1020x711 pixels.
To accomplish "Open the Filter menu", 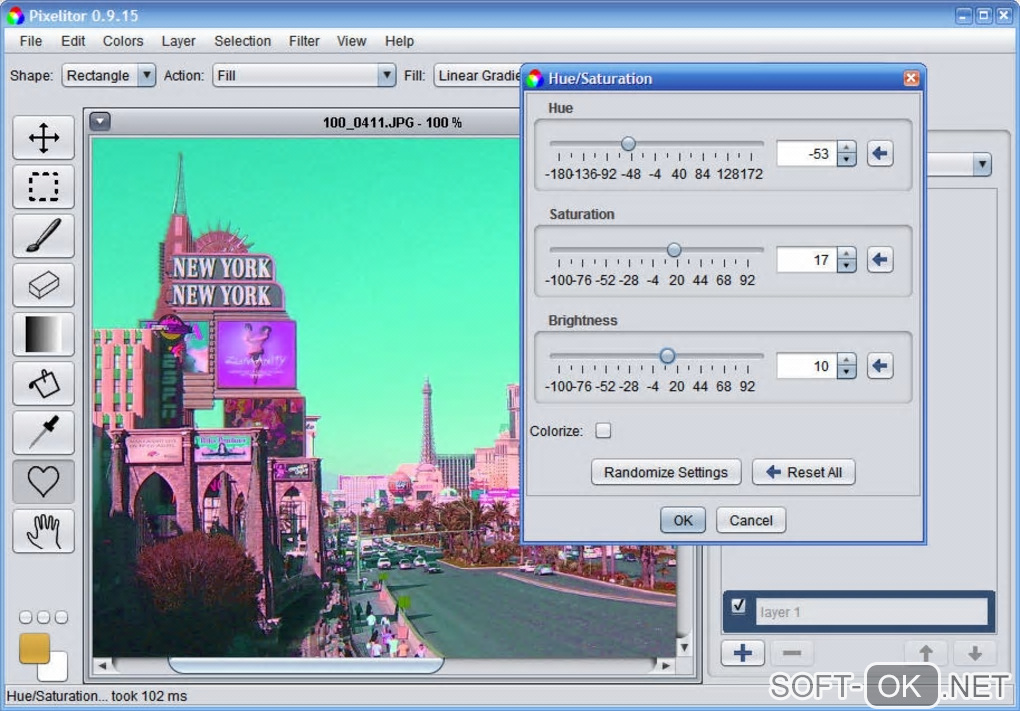I will 304,41.
